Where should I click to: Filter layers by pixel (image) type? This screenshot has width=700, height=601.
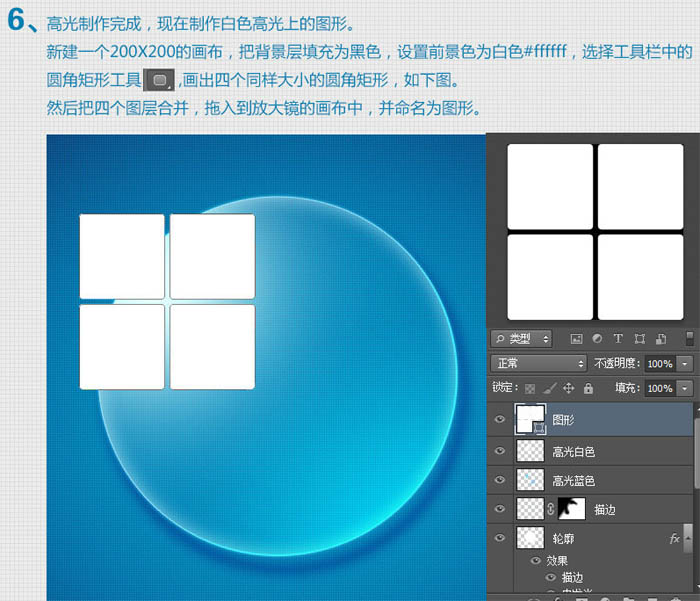[x=576, y=339]
